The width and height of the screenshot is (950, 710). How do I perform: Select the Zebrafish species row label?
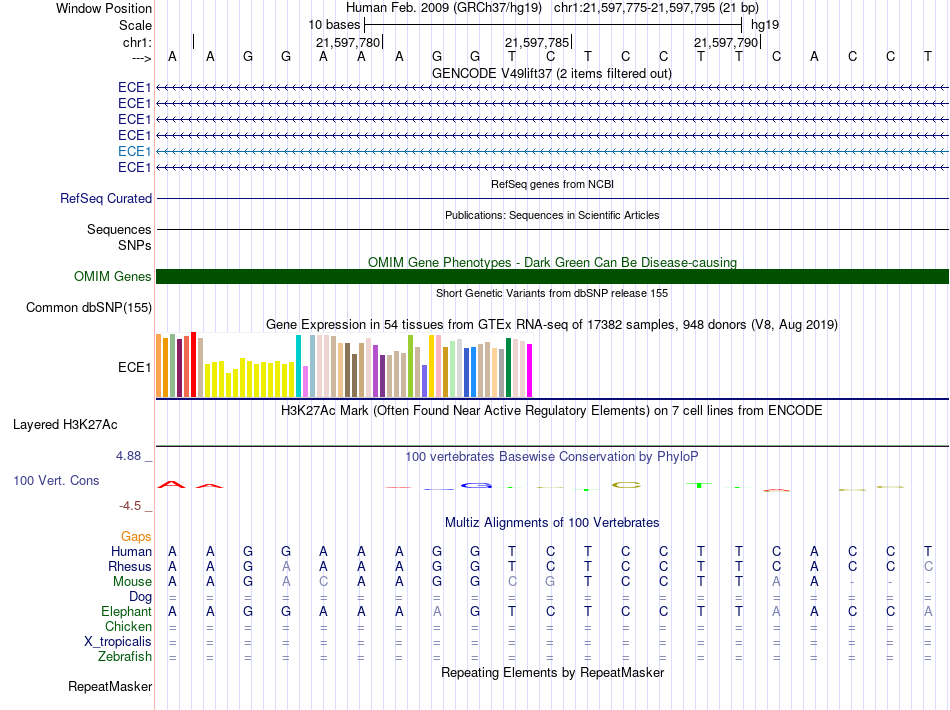tap(125, 657)
